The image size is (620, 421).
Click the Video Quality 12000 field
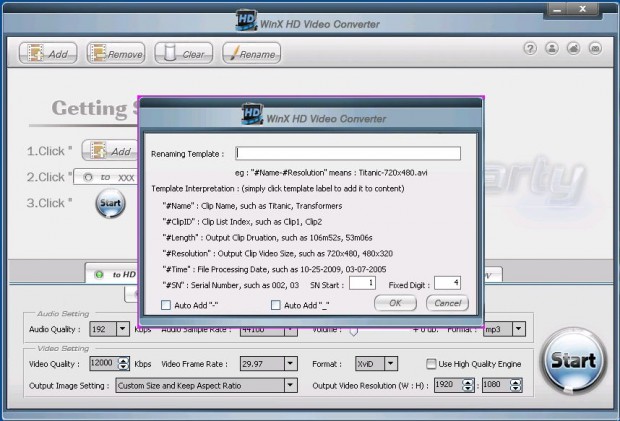[104, 363]
